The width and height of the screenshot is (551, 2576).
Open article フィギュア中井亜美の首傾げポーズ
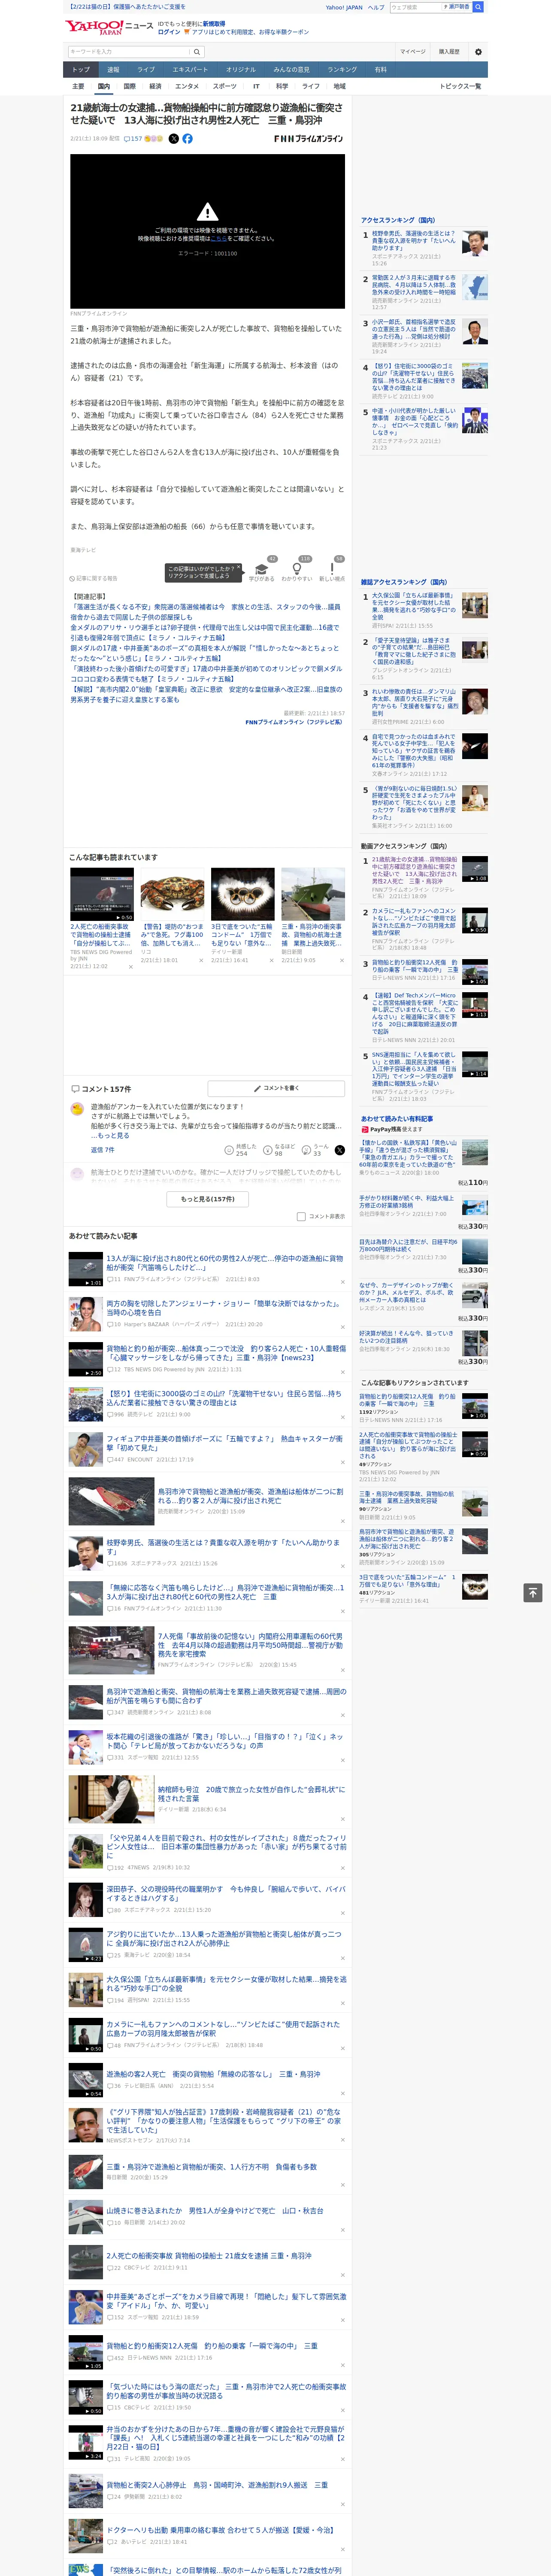224,1443
